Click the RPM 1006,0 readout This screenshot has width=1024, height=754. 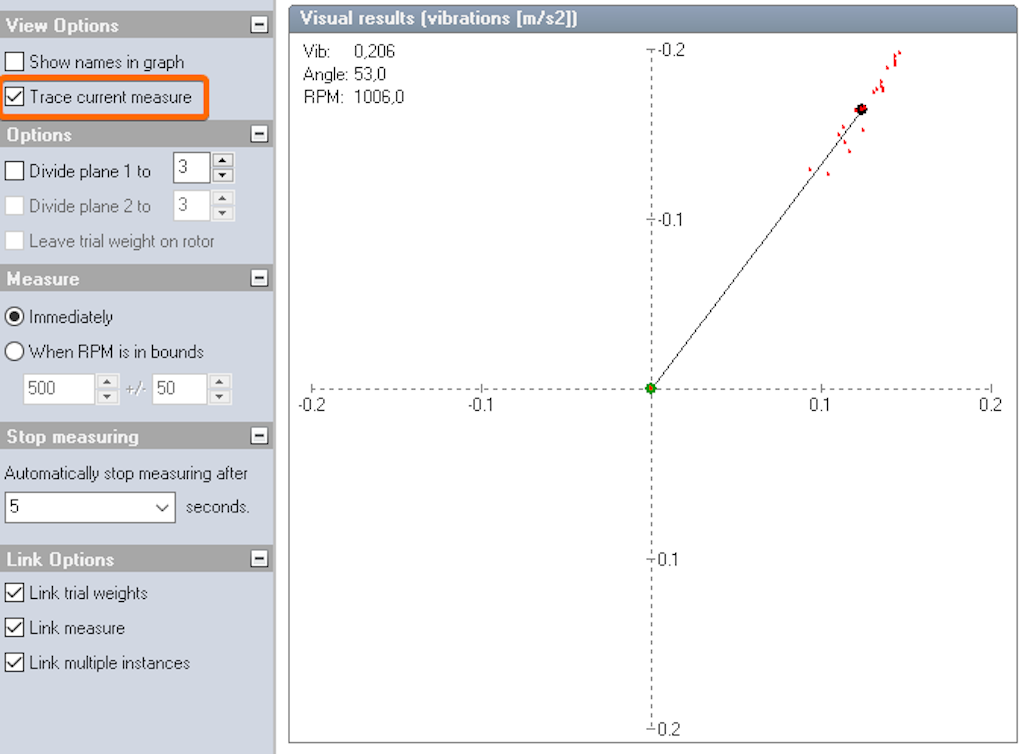354,97
